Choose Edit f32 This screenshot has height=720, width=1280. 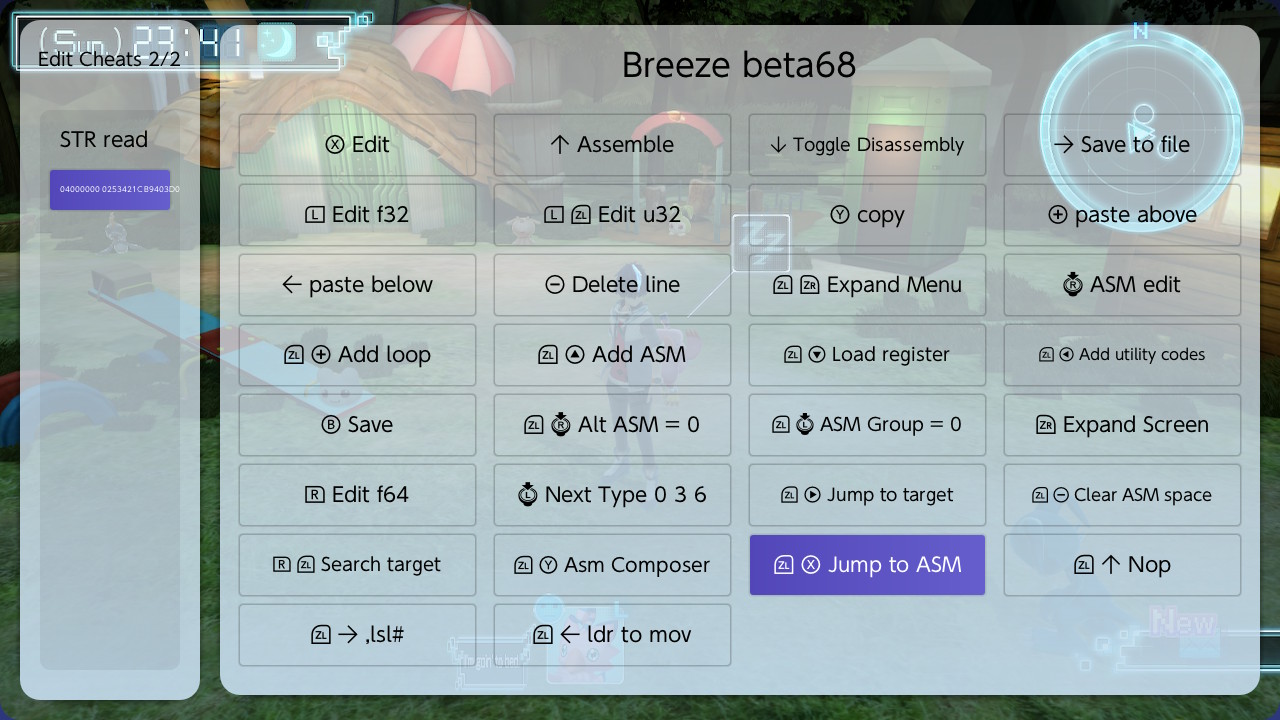(x=357, y=215)
